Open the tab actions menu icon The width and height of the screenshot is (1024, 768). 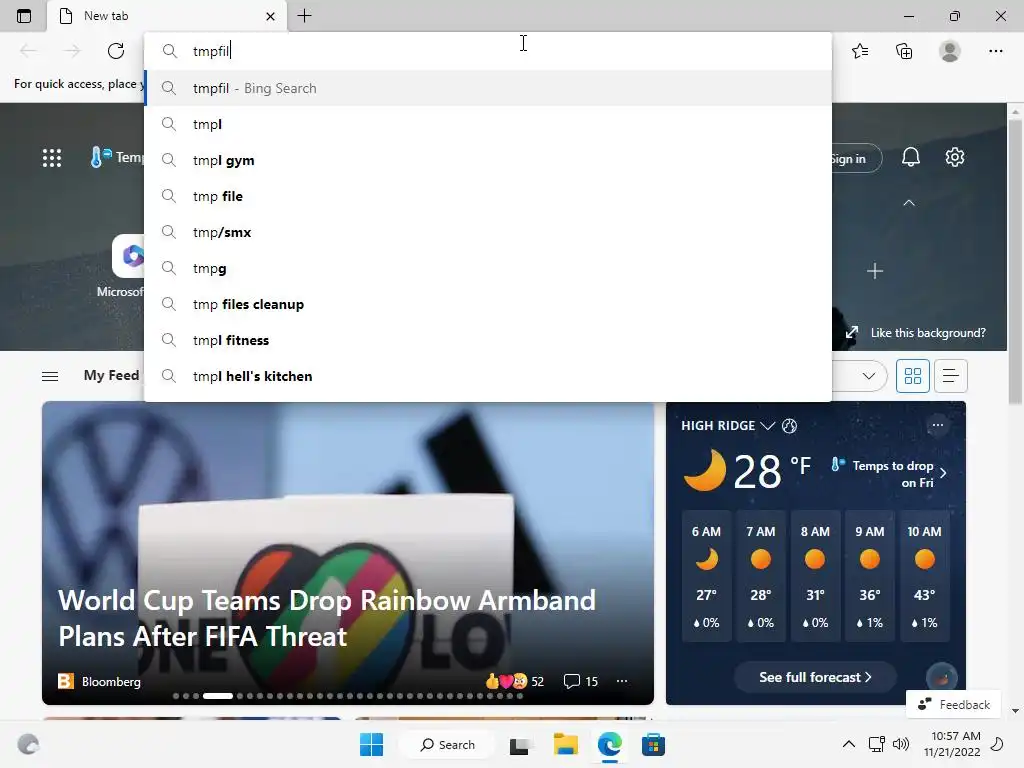click(x=24, y=16)
